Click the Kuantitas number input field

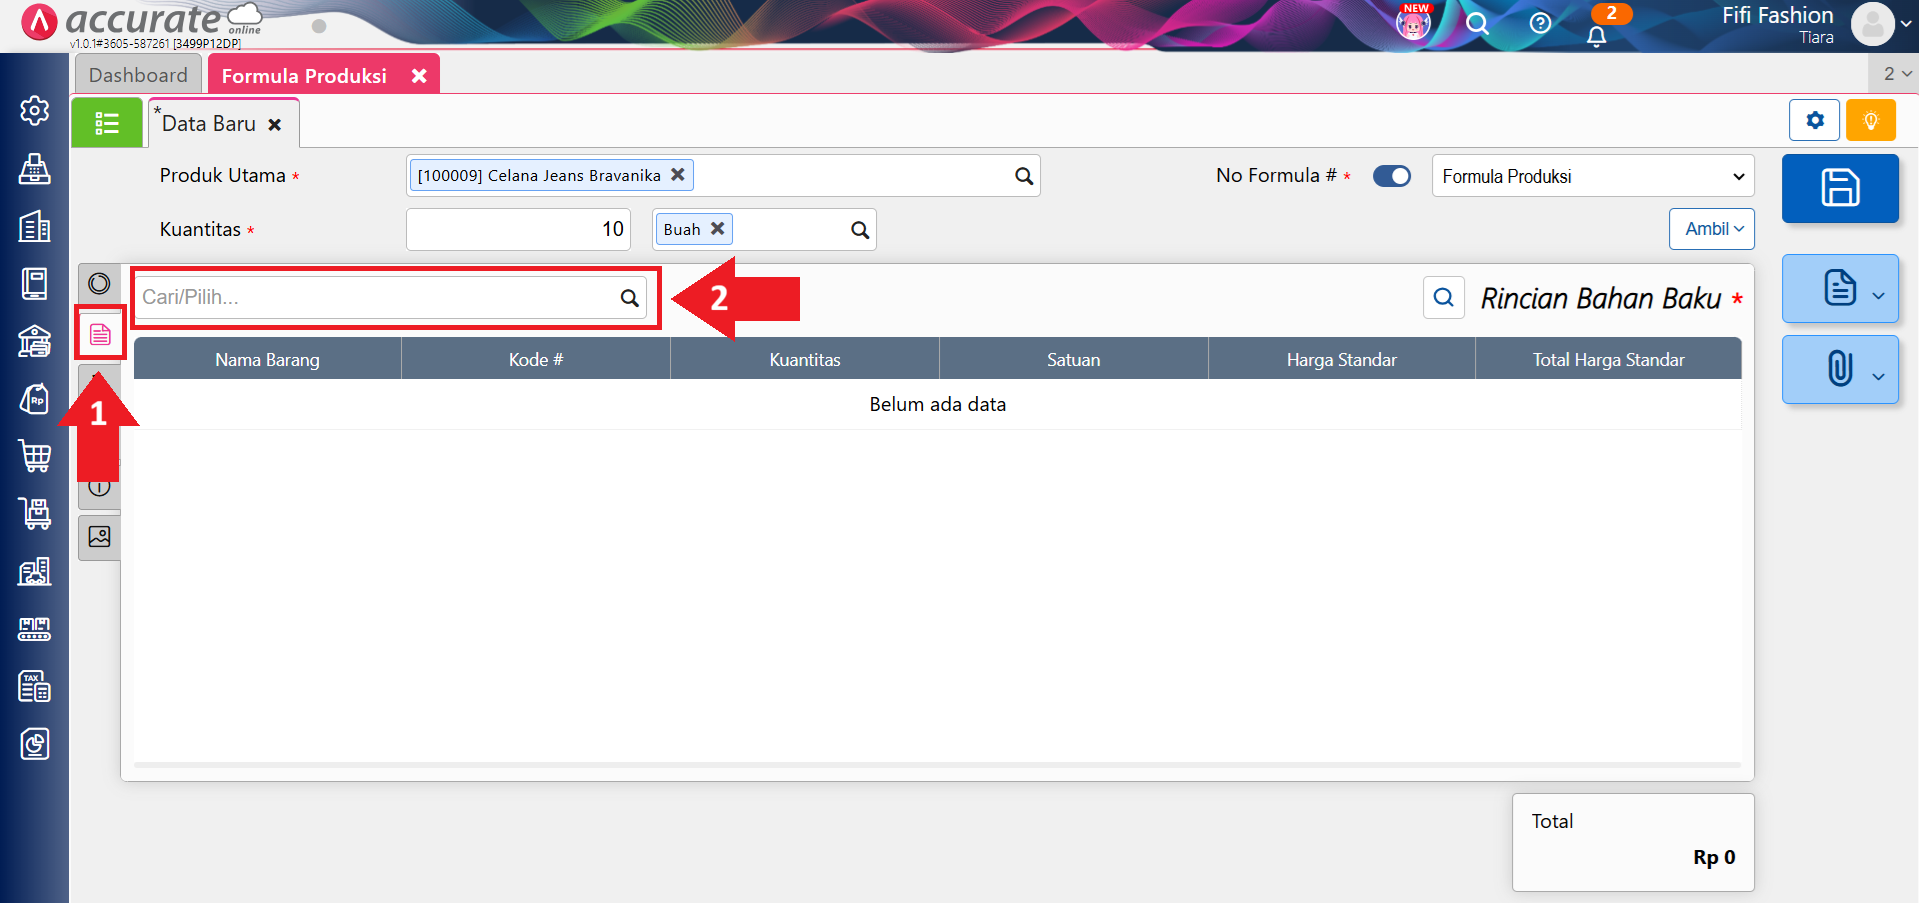click(x=518, y=229)
